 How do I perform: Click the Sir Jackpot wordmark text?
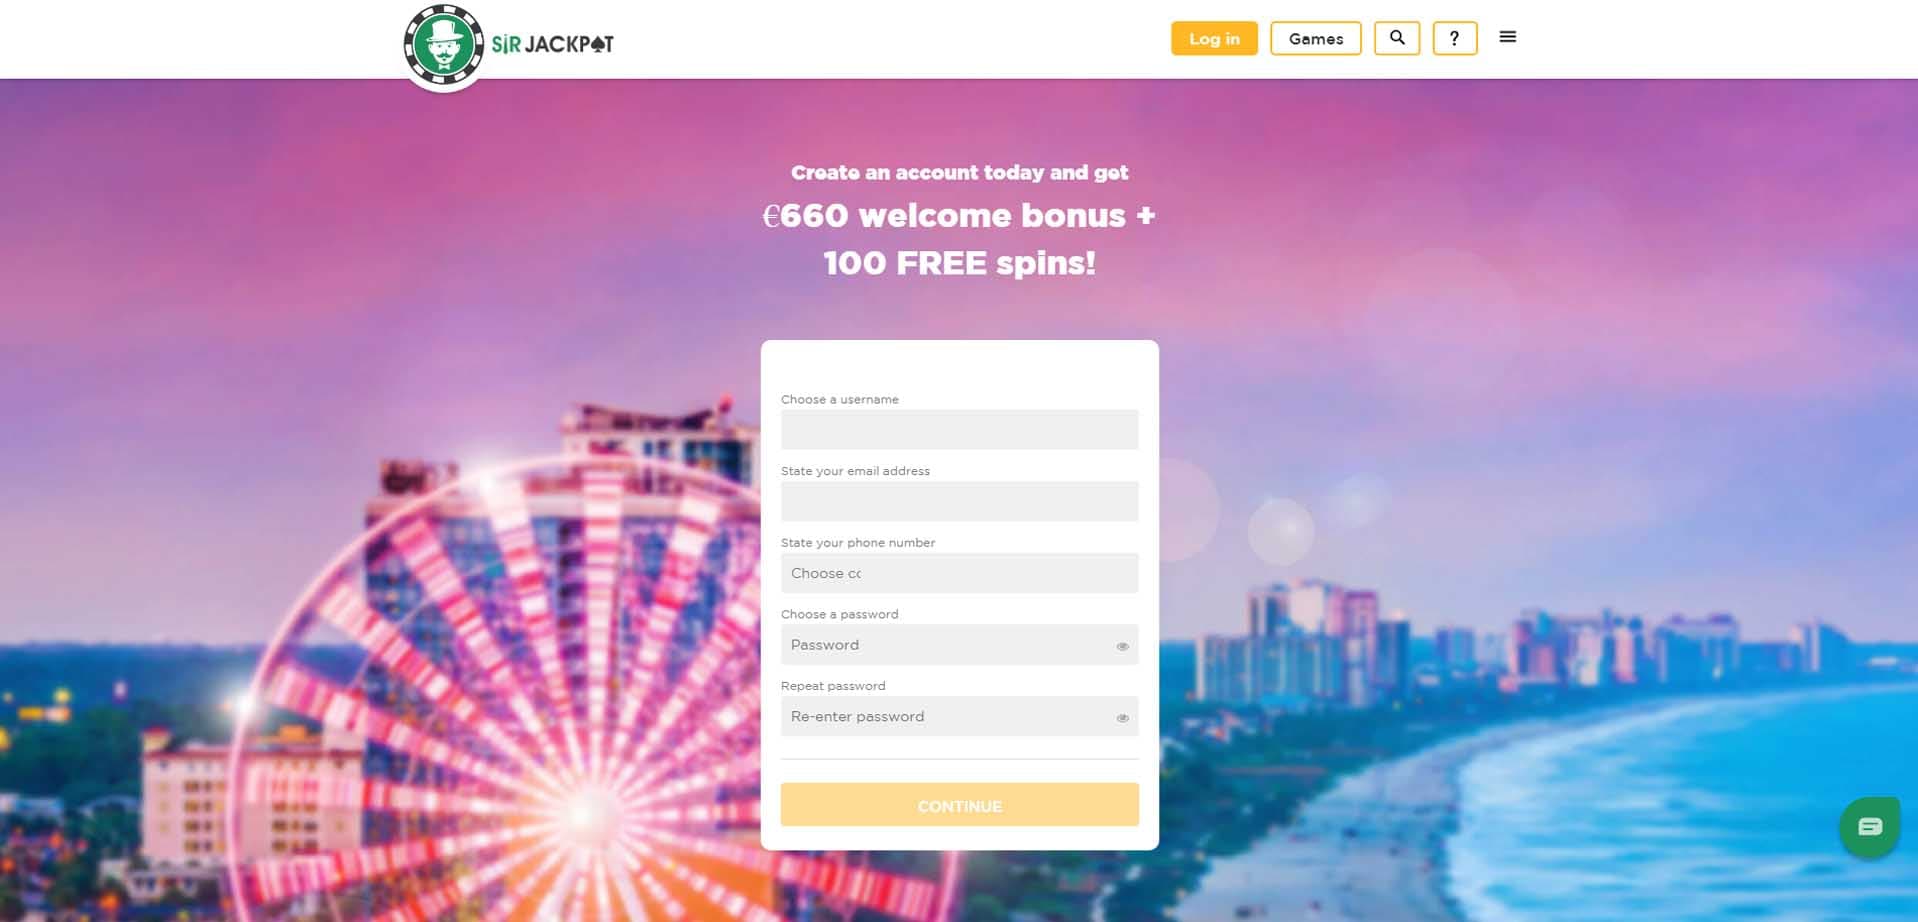point(552,44)
